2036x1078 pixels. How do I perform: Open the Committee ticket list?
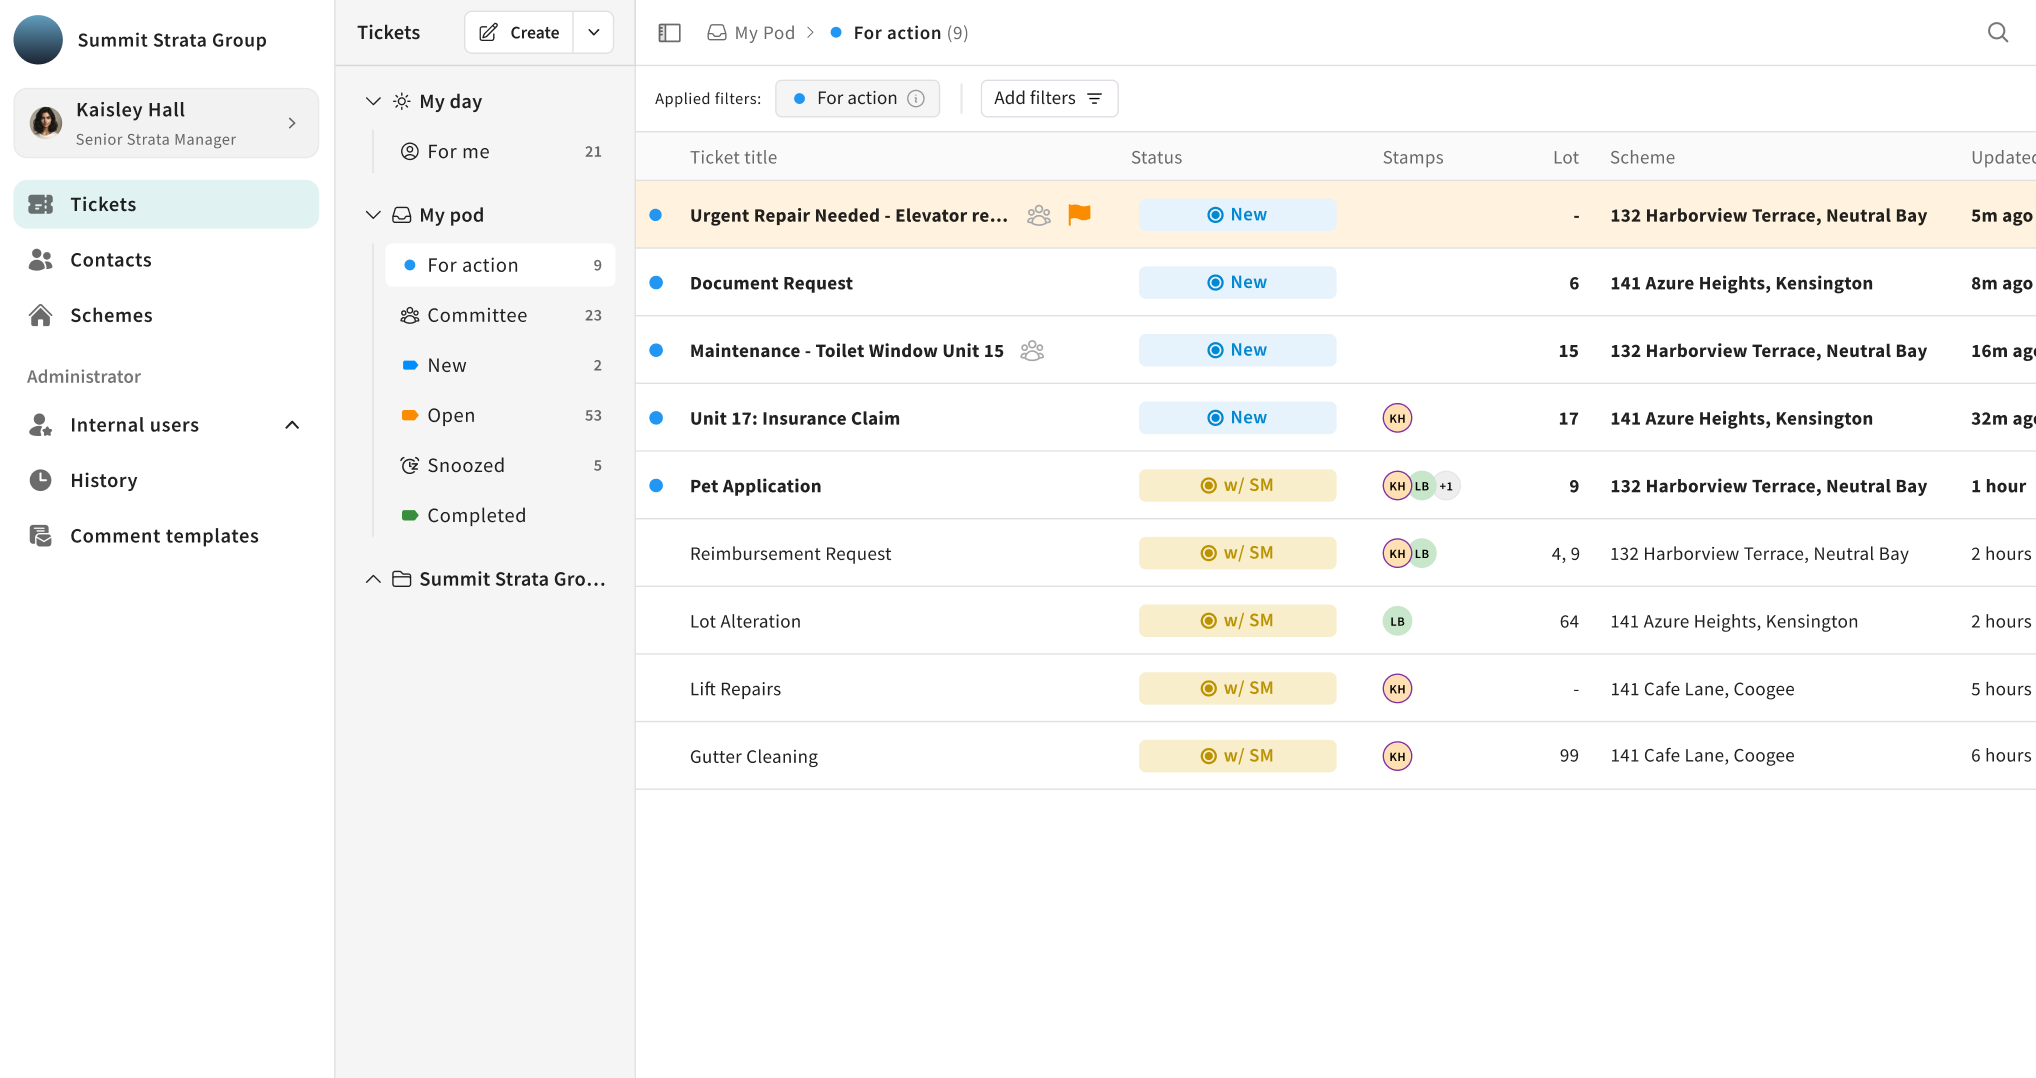(x=477, y=315)
